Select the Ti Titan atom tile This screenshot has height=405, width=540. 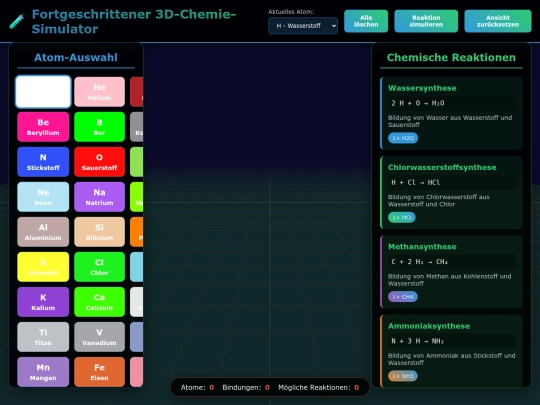[43, 337]
